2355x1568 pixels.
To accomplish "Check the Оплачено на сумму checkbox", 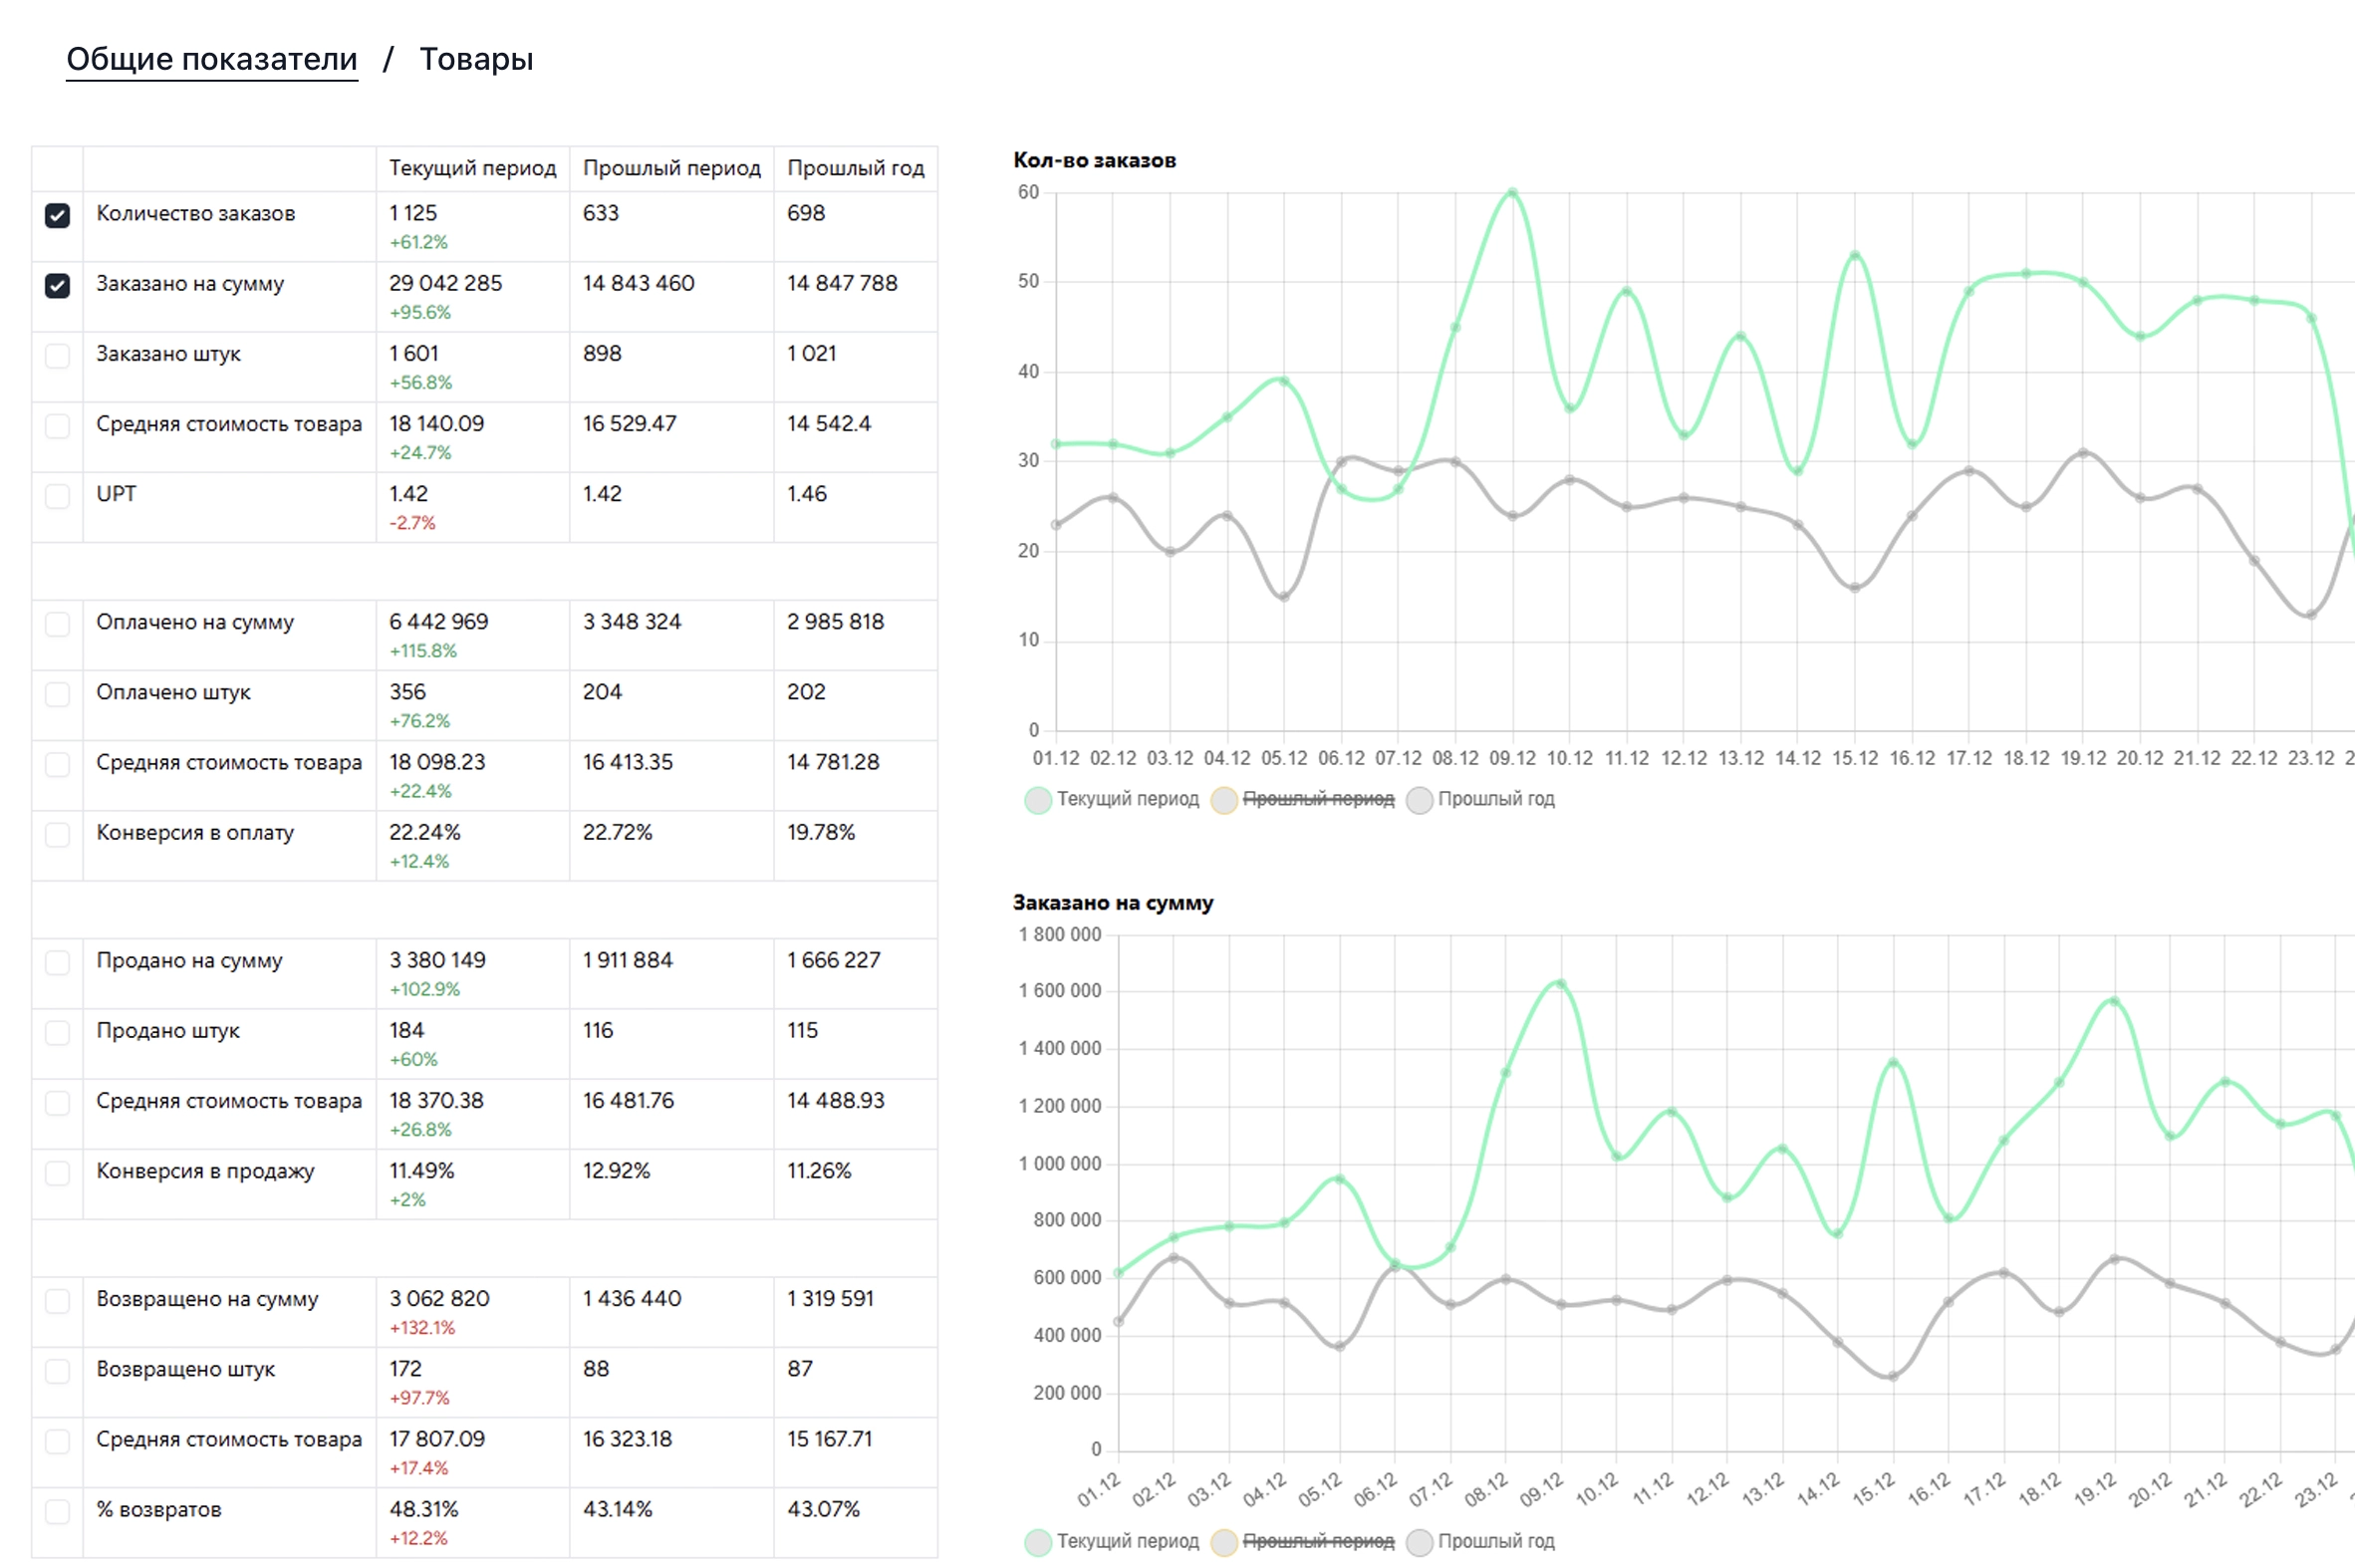I will pyautogui.click(x=57, y=623).
